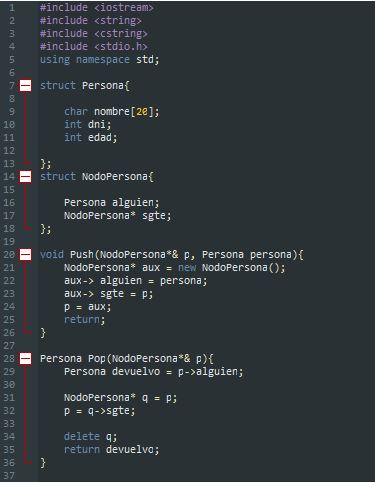375x483 pixels.
Task: Place cursor on 'int dni;' line
Action: coord(87,125)
